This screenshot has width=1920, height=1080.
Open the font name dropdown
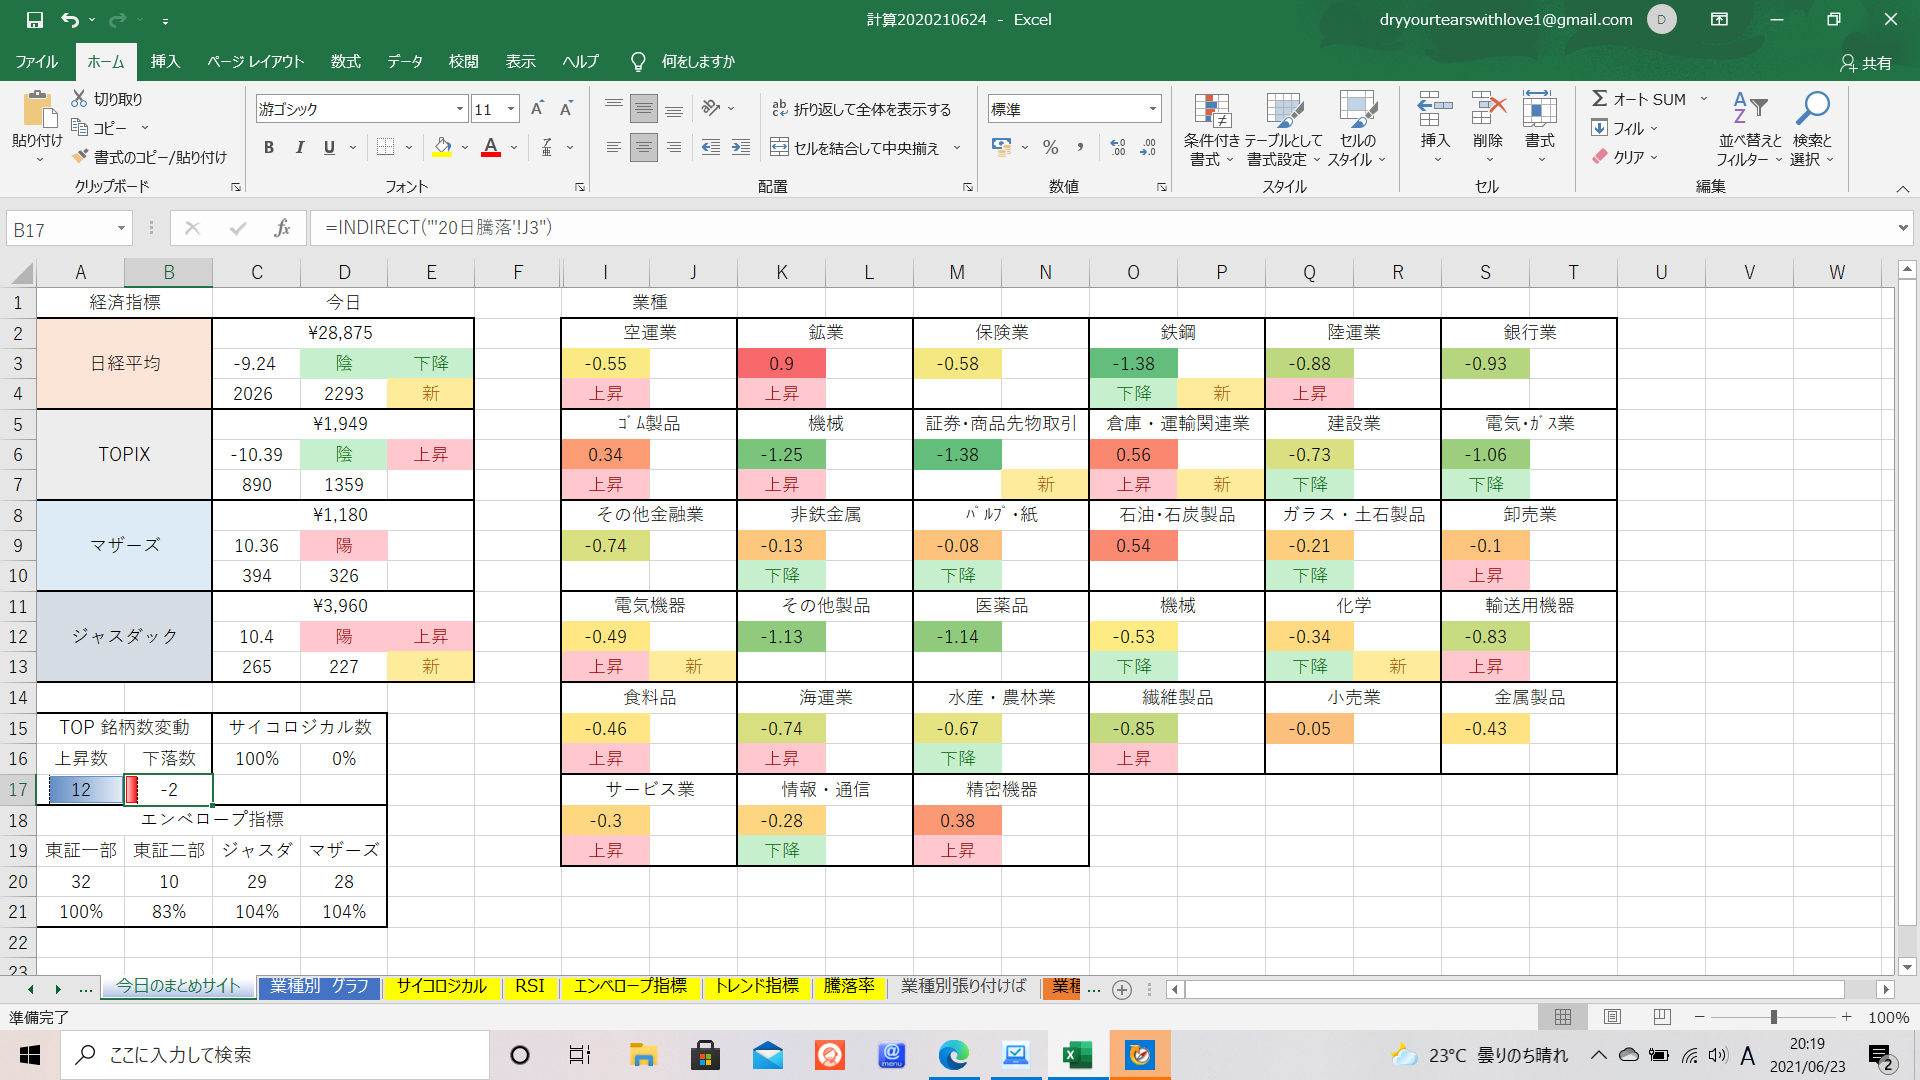[x=460, y=109]
